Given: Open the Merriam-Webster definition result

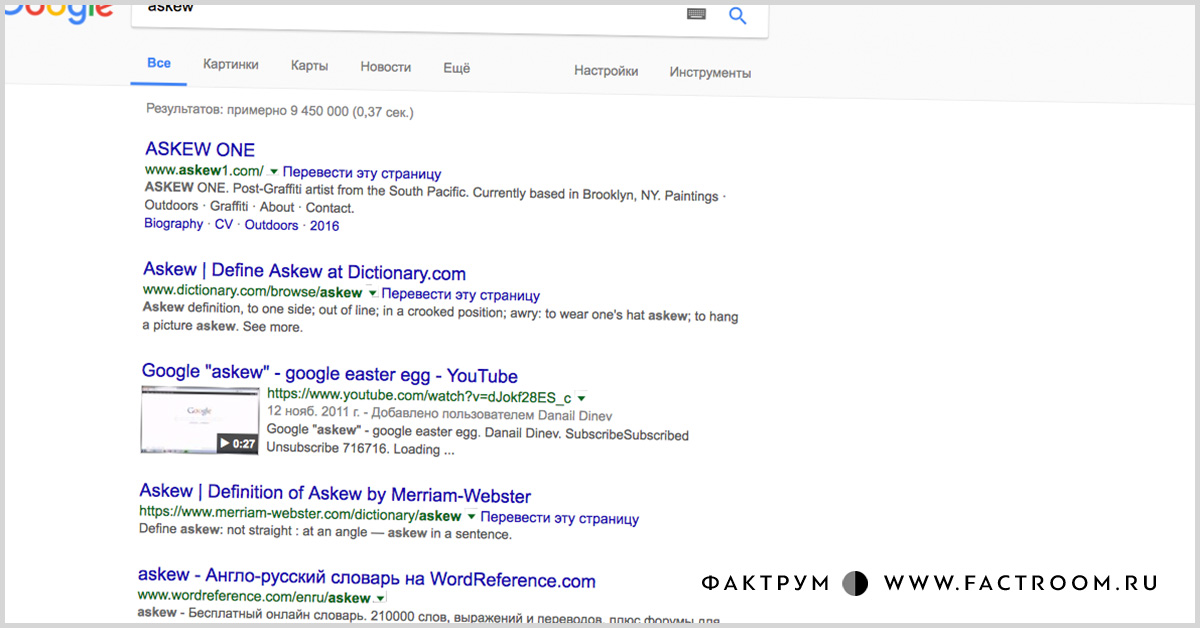Looking at the screenshot, I should point(335,495).
